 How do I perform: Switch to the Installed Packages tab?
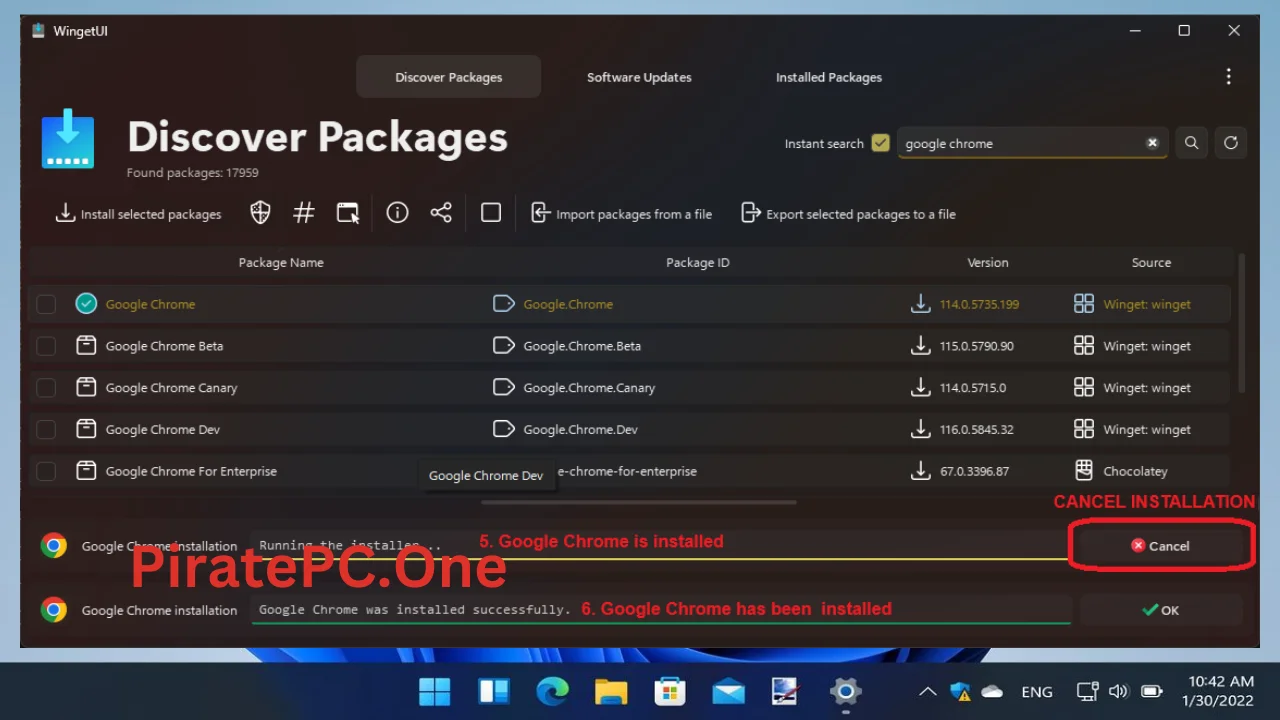829,77
